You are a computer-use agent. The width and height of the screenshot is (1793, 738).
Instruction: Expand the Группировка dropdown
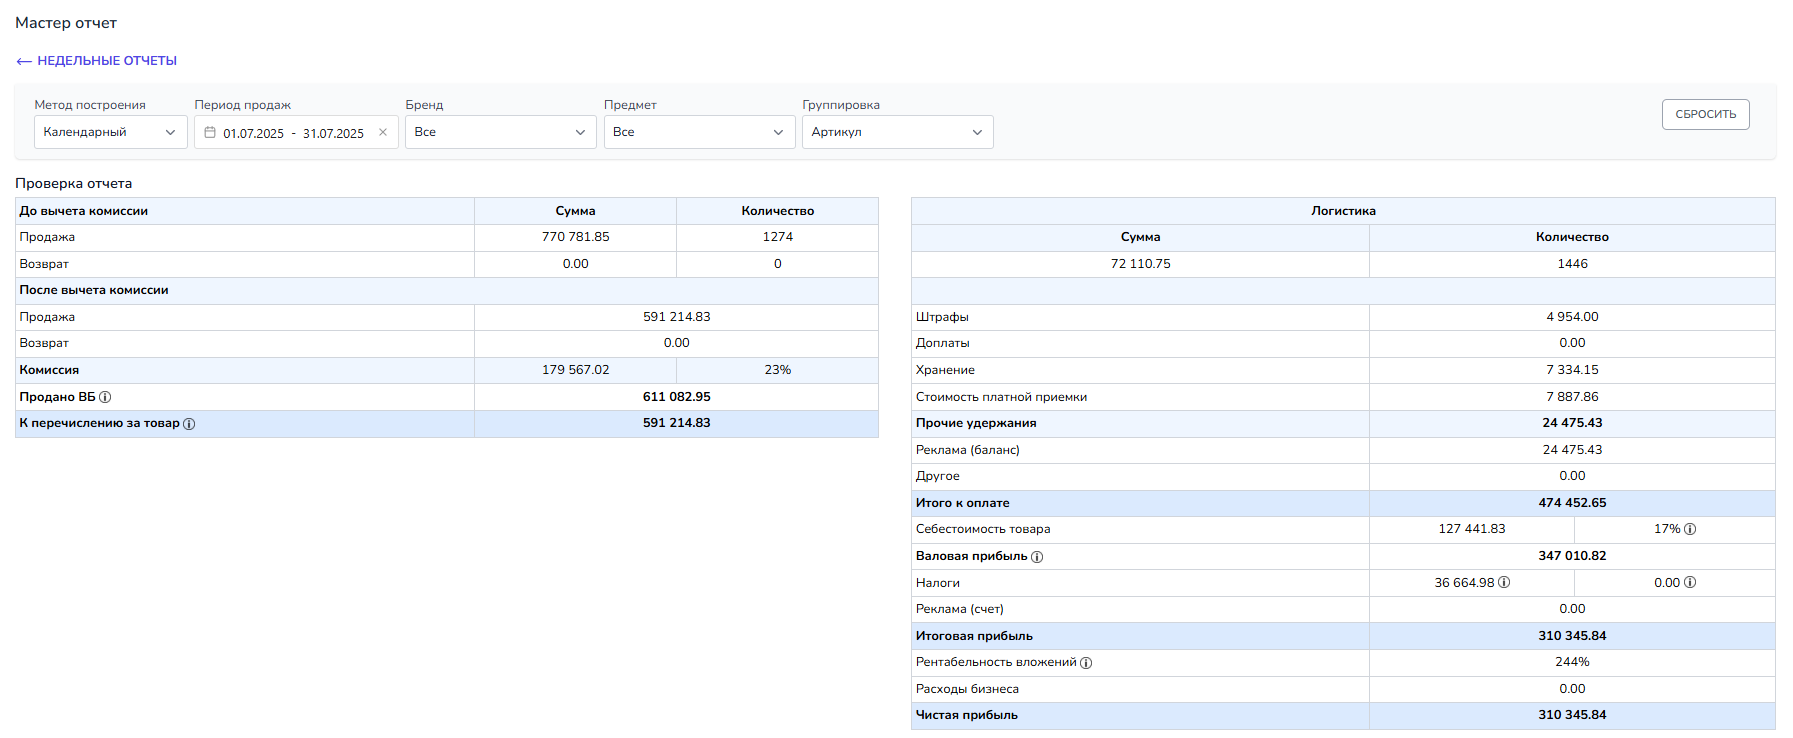coord(897,132)
